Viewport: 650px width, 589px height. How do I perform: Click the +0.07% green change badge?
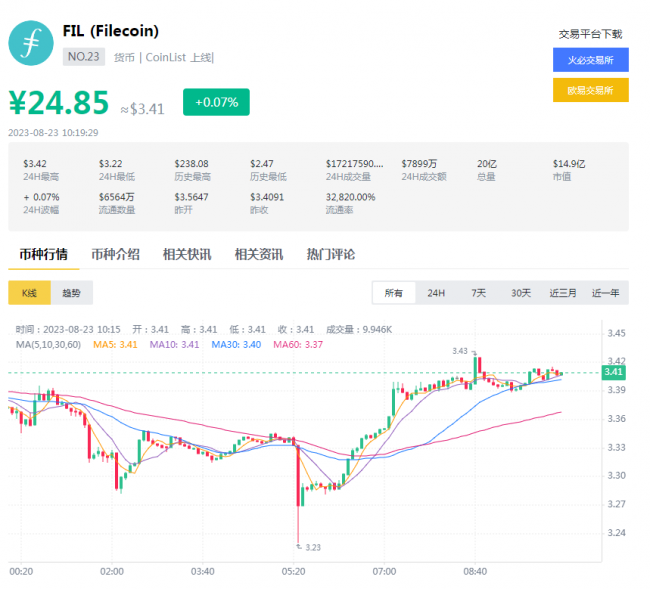(x=216, y=102)
